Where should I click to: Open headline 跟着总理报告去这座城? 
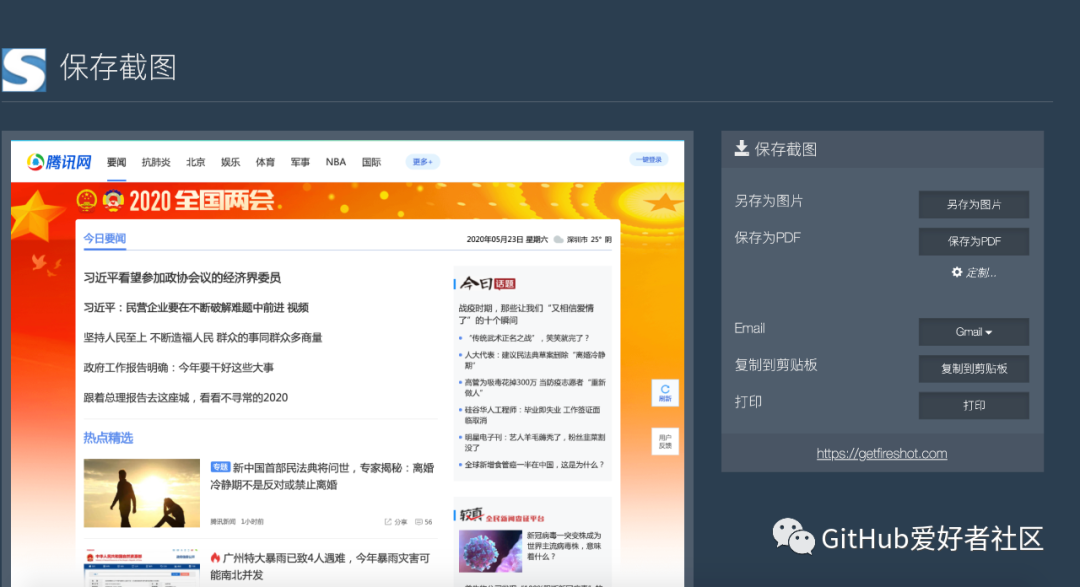coord(186,398)
